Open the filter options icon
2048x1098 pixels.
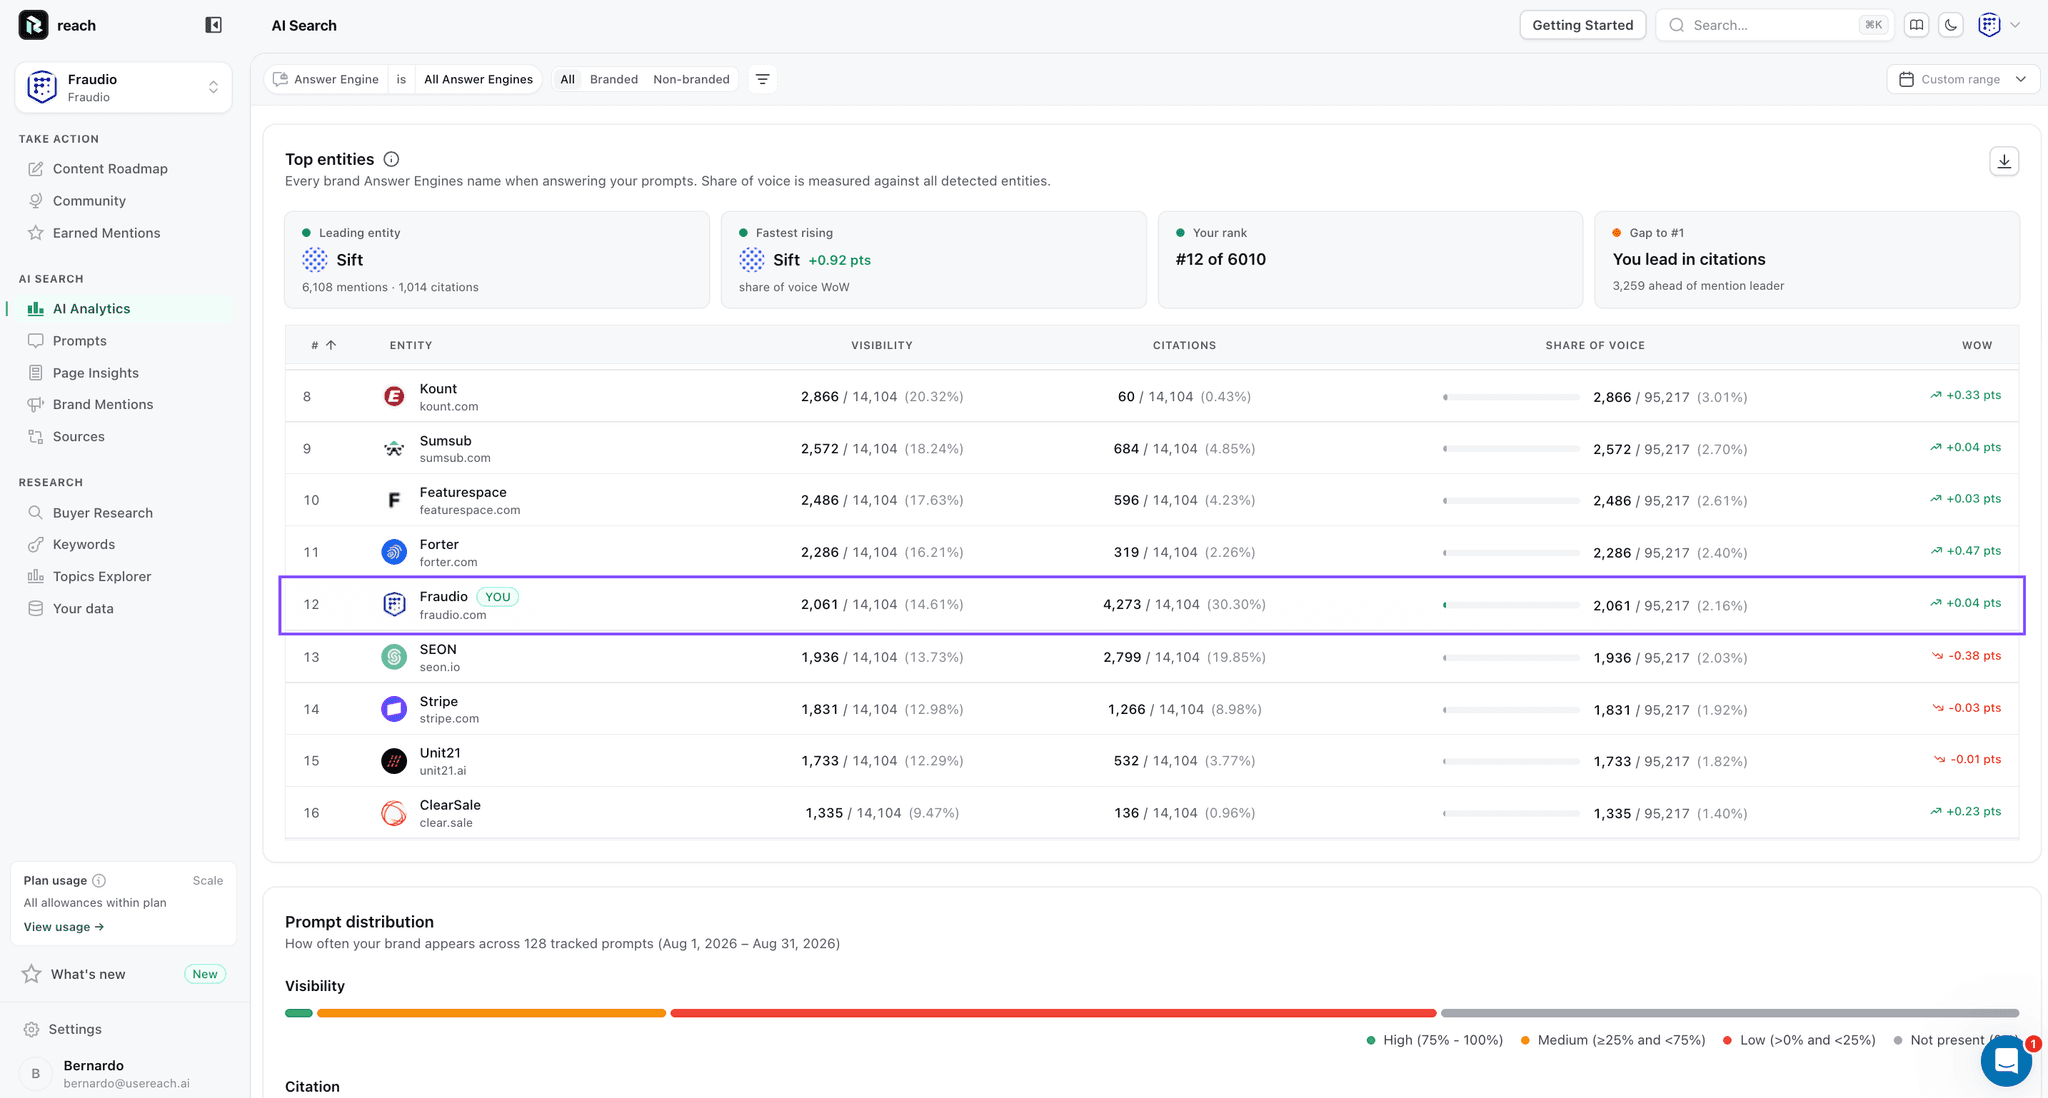click(762, 79)
